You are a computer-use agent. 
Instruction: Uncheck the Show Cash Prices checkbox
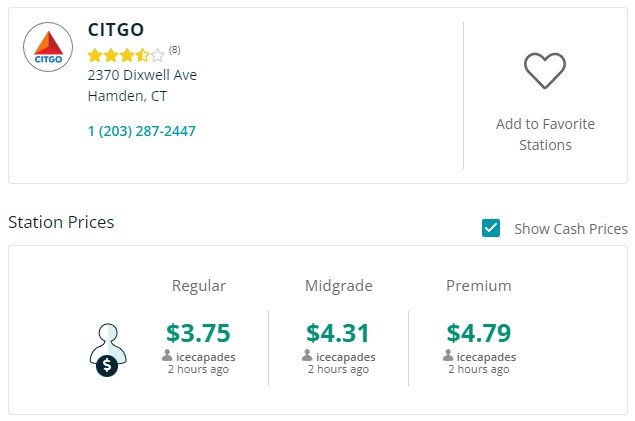point(491,228)
